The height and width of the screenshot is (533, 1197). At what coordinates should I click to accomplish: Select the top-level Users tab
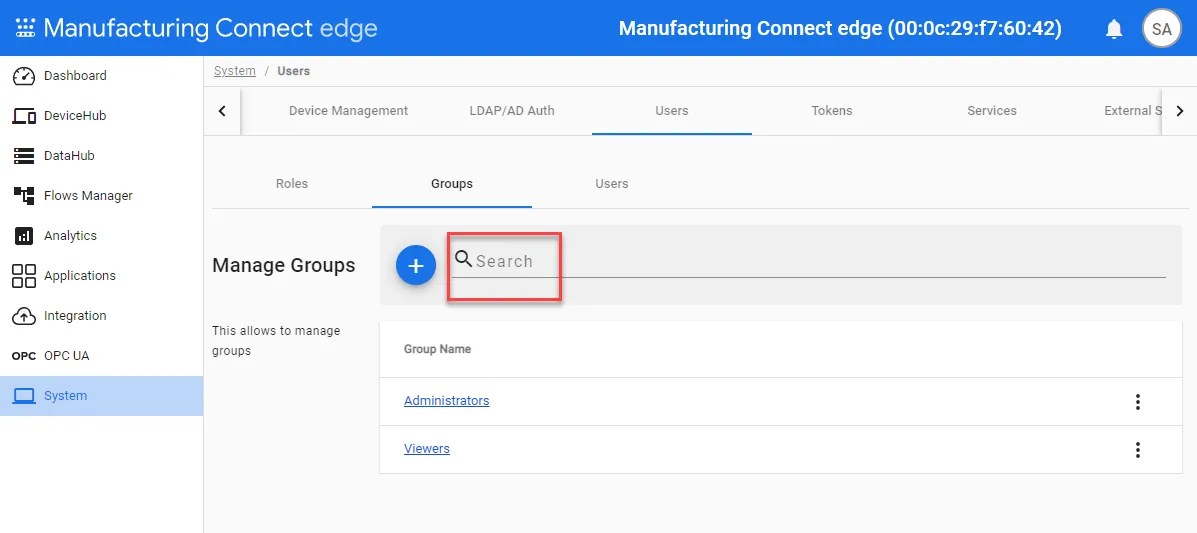click(672, 111)
